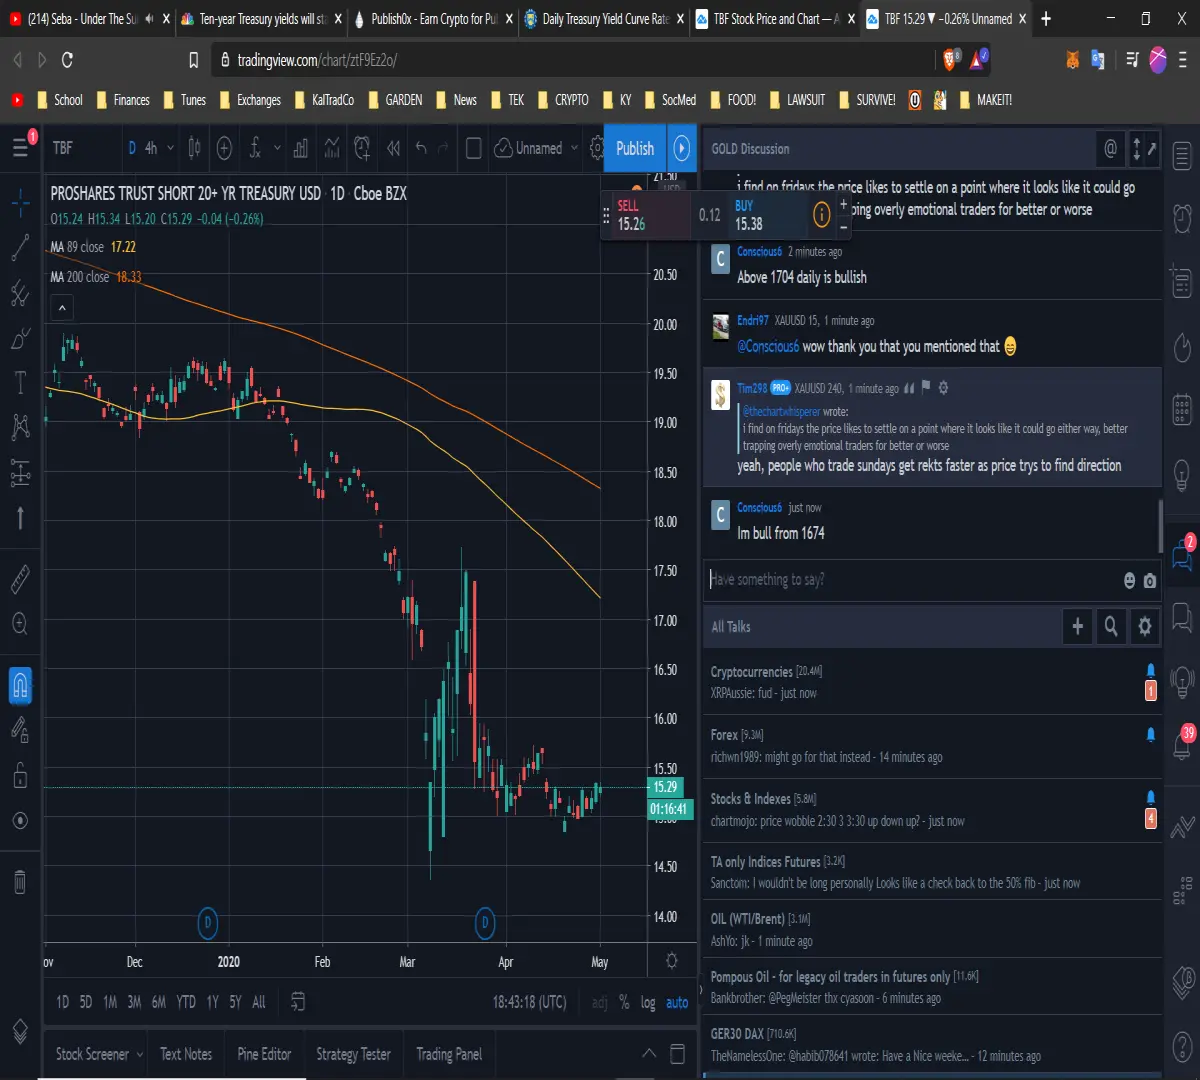Viewport: 1200px width, 1080px height.
Task: Expand the bottom panel with up chevron
Action: coord(649,1053)
